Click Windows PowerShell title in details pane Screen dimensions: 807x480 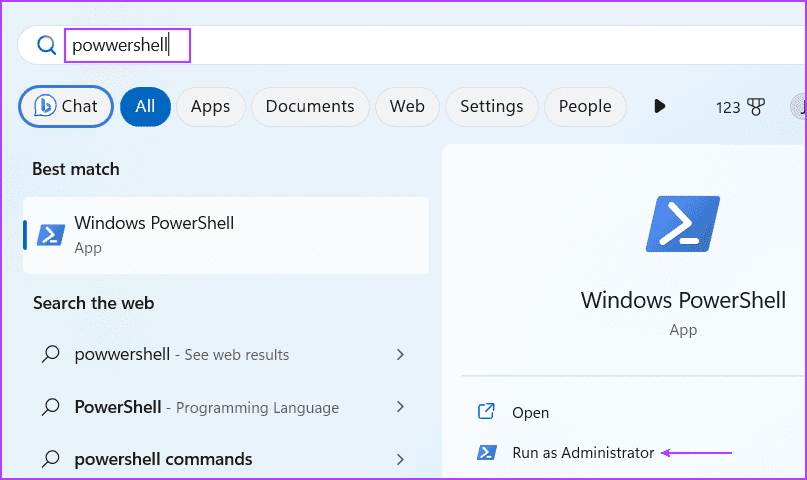coord(683,300)
